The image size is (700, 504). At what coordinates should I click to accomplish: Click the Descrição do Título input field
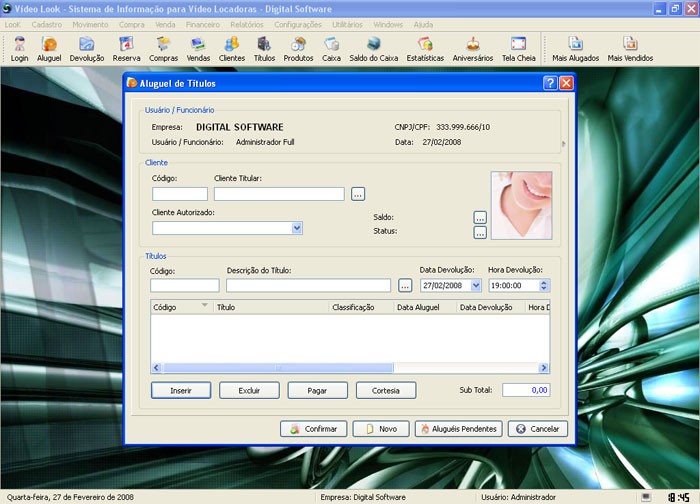click(x=308, y=286)
